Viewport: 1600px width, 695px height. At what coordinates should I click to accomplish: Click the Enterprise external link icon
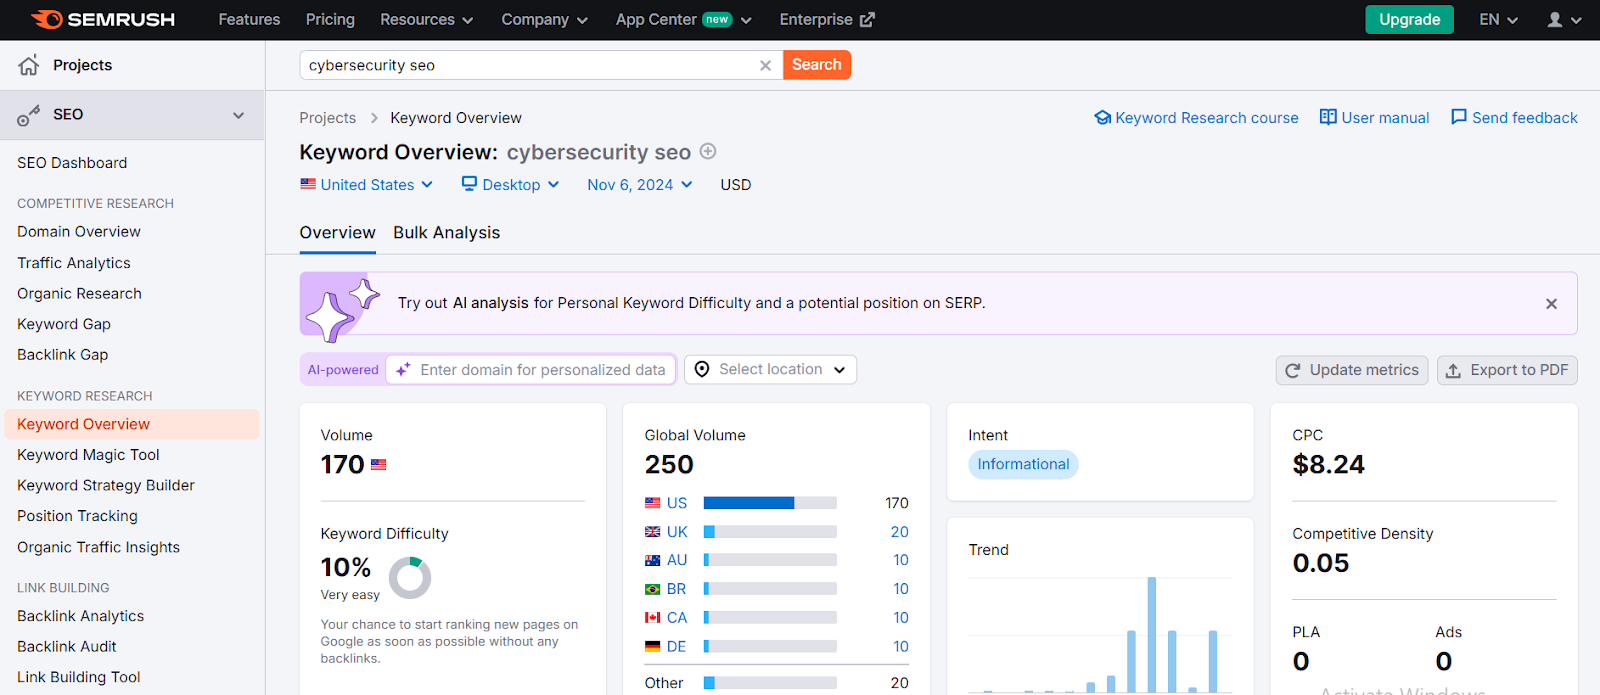867,19
